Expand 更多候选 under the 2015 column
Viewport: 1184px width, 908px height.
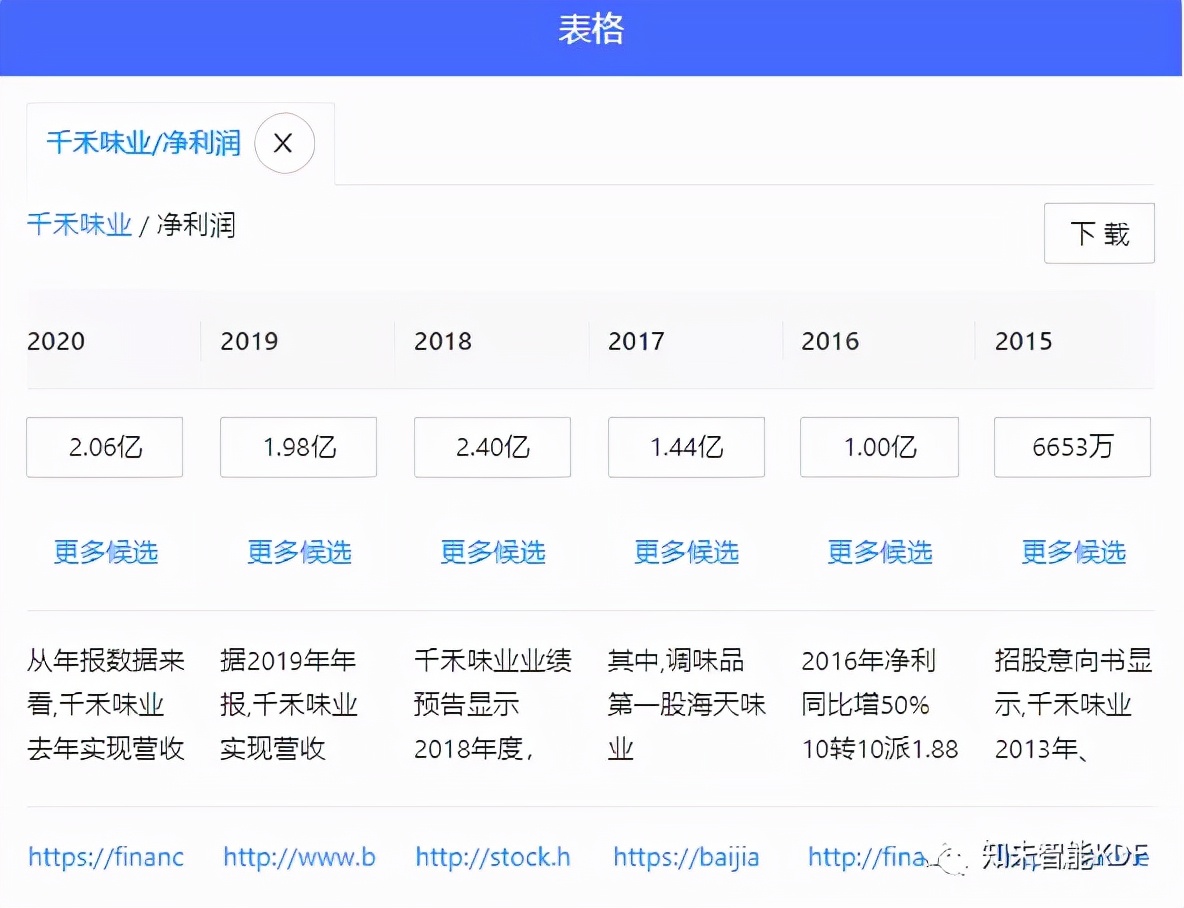point(1073,551)
